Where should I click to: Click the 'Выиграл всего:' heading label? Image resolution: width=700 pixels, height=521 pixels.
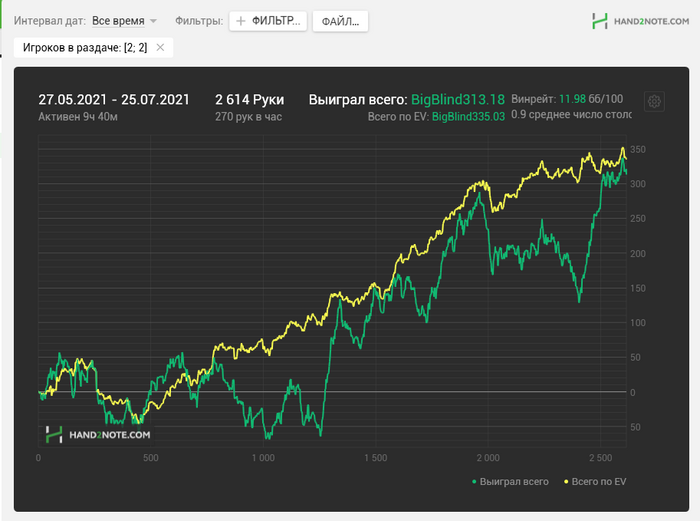(358, 99)
